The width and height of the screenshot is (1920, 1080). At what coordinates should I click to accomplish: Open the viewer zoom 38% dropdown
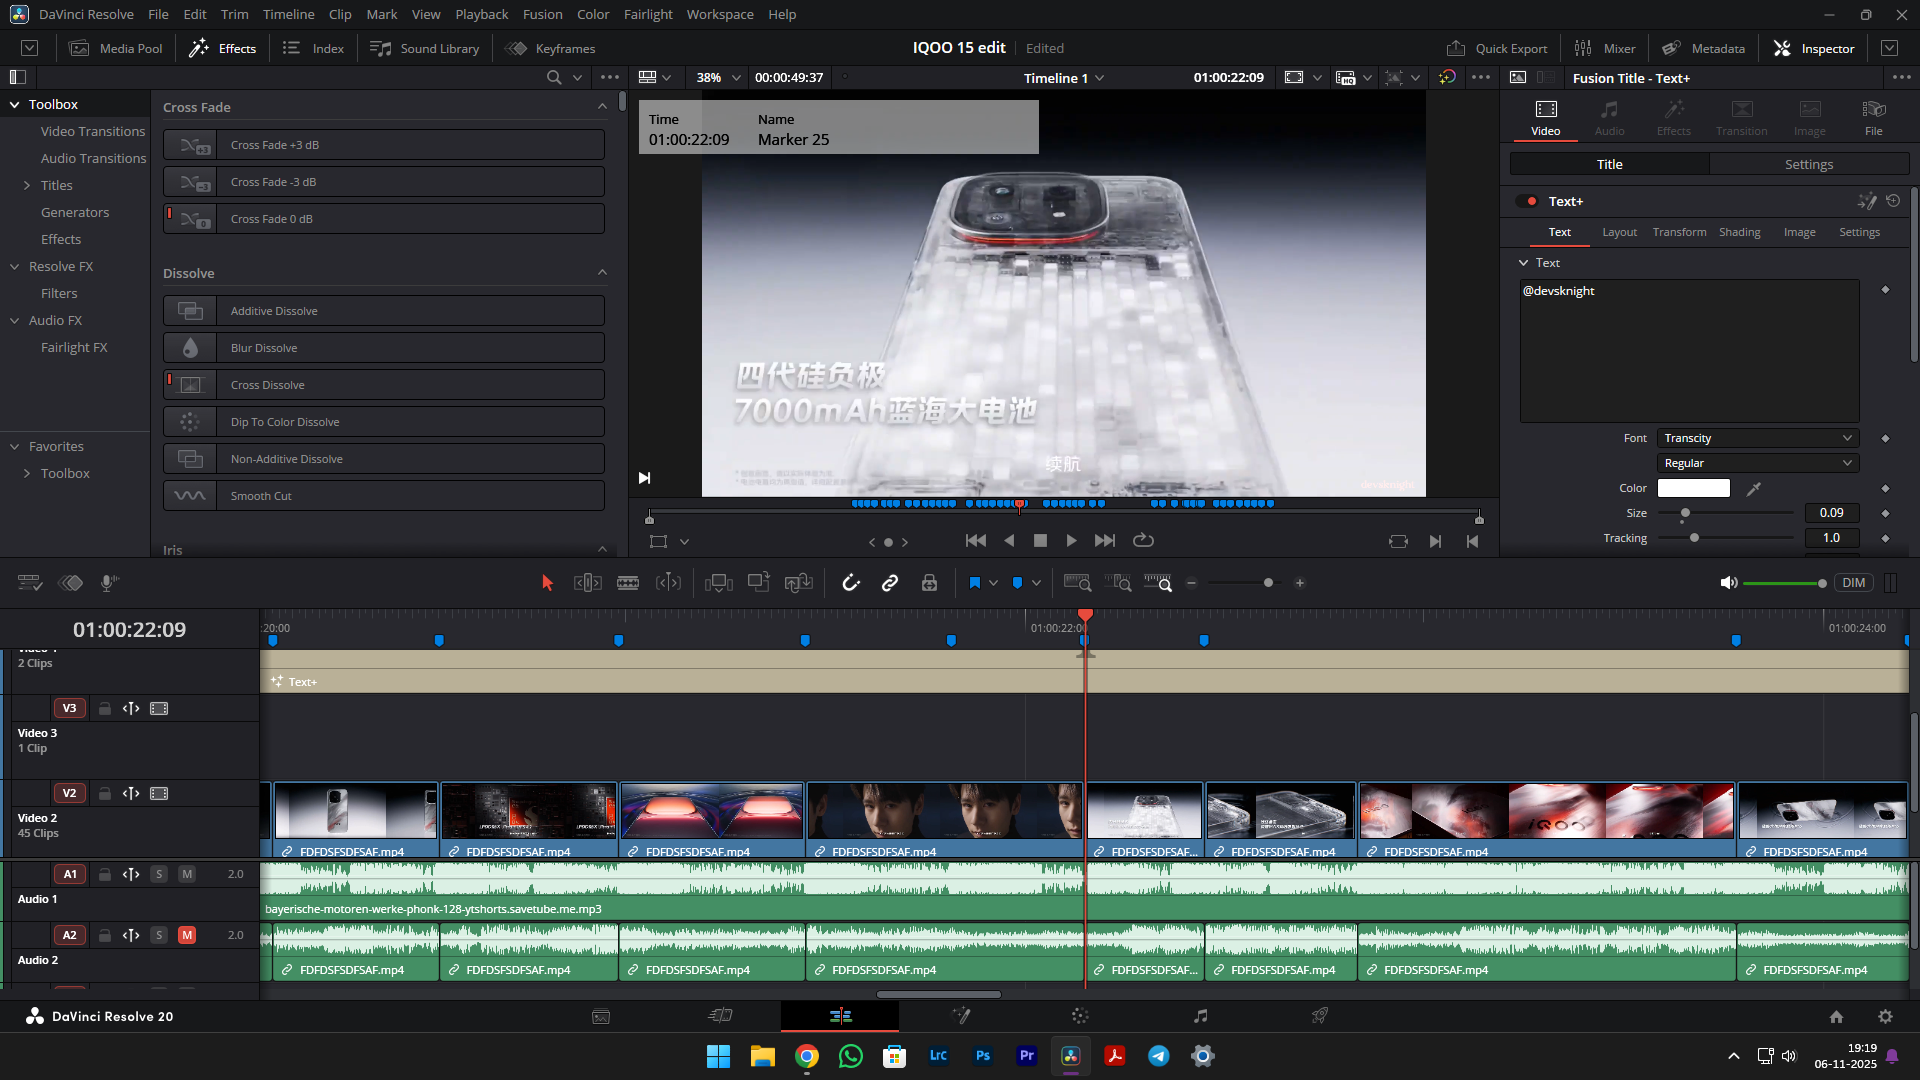point(719,78)
